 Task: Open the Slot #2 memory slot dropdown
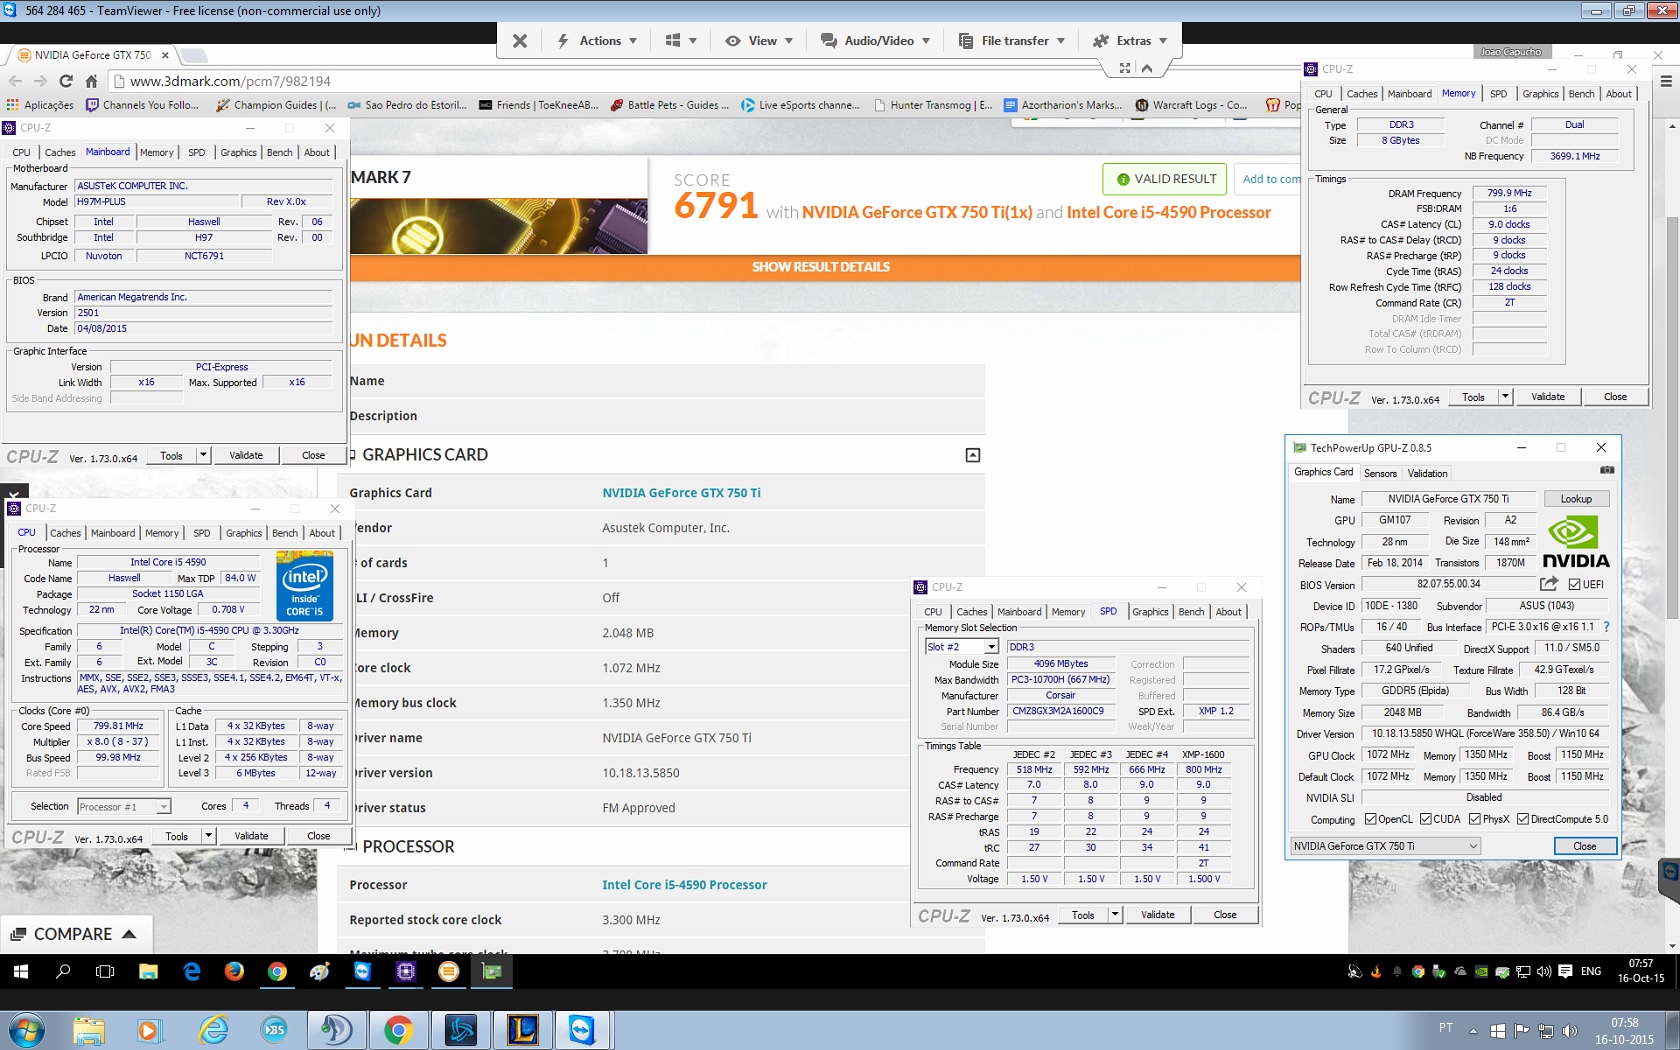coord(991,647)
